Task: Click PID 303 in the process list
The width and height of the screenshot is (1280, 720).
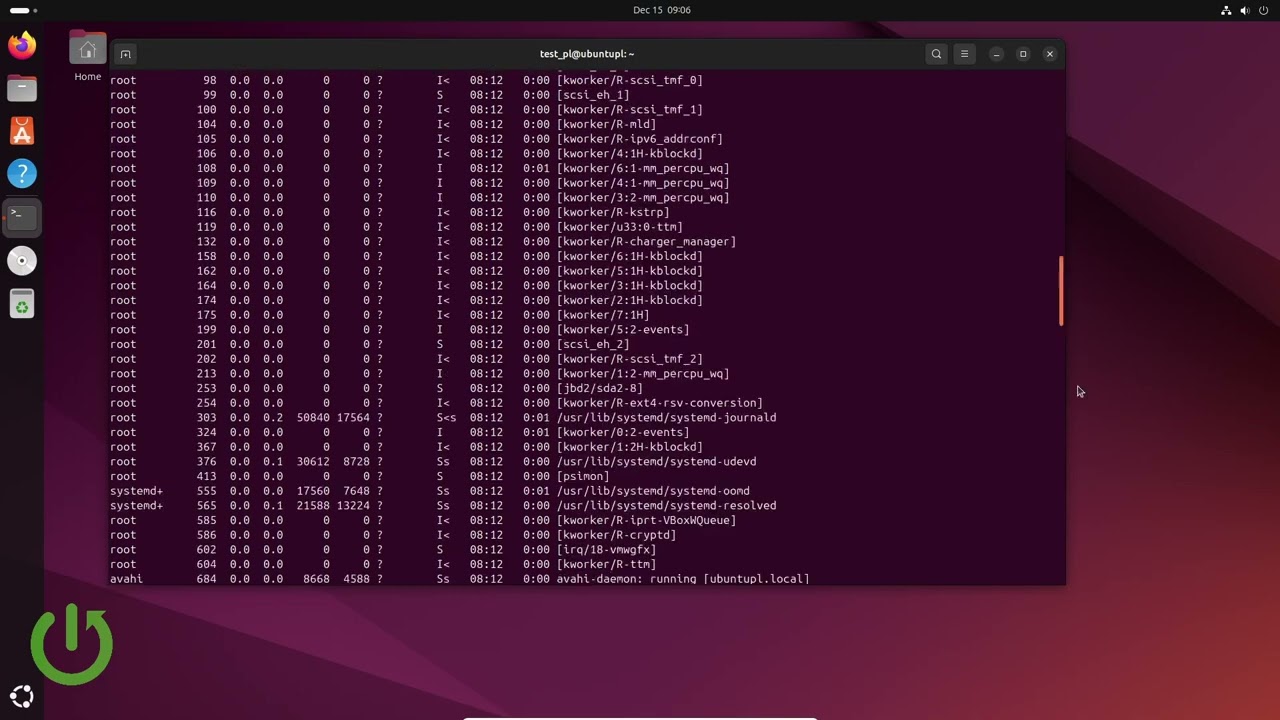Action: coord(206,418)
